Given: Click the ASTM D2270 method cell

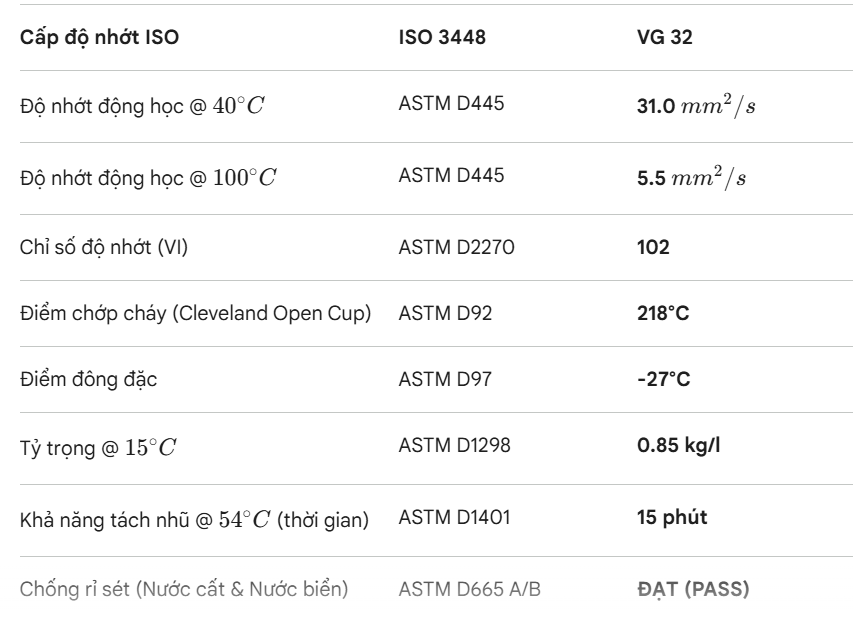Looking at the screenshot, I should [x=444, y=245].
